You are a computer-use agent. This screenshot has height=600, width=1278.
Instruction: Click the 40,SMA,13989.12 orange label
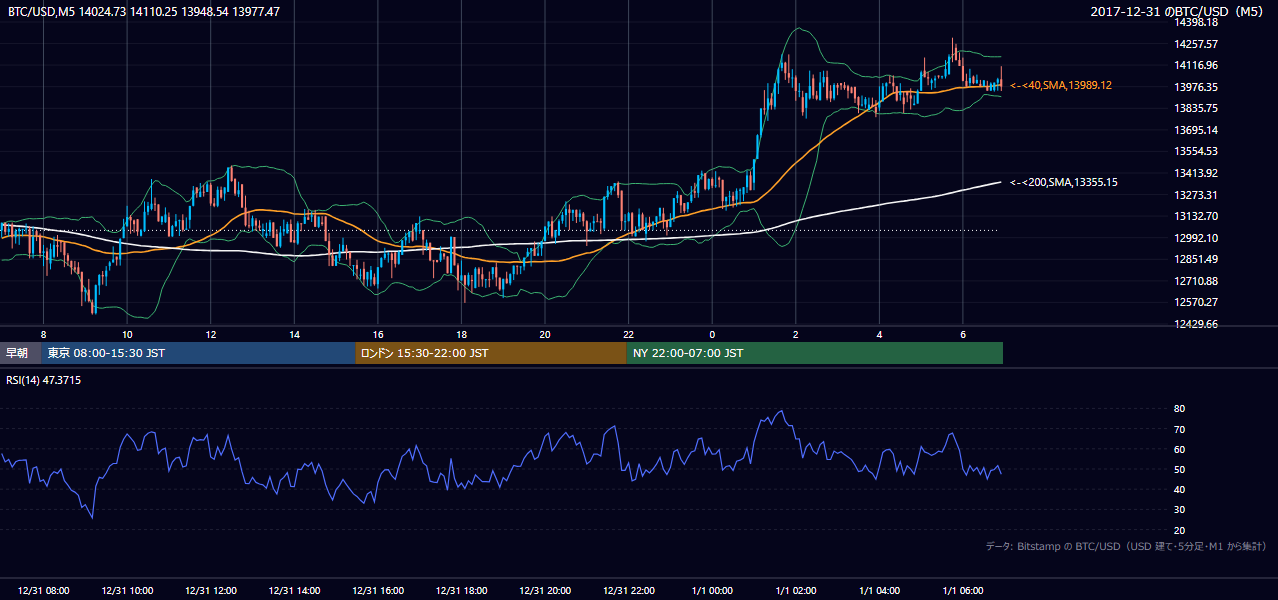click(x=1061, y=86)
